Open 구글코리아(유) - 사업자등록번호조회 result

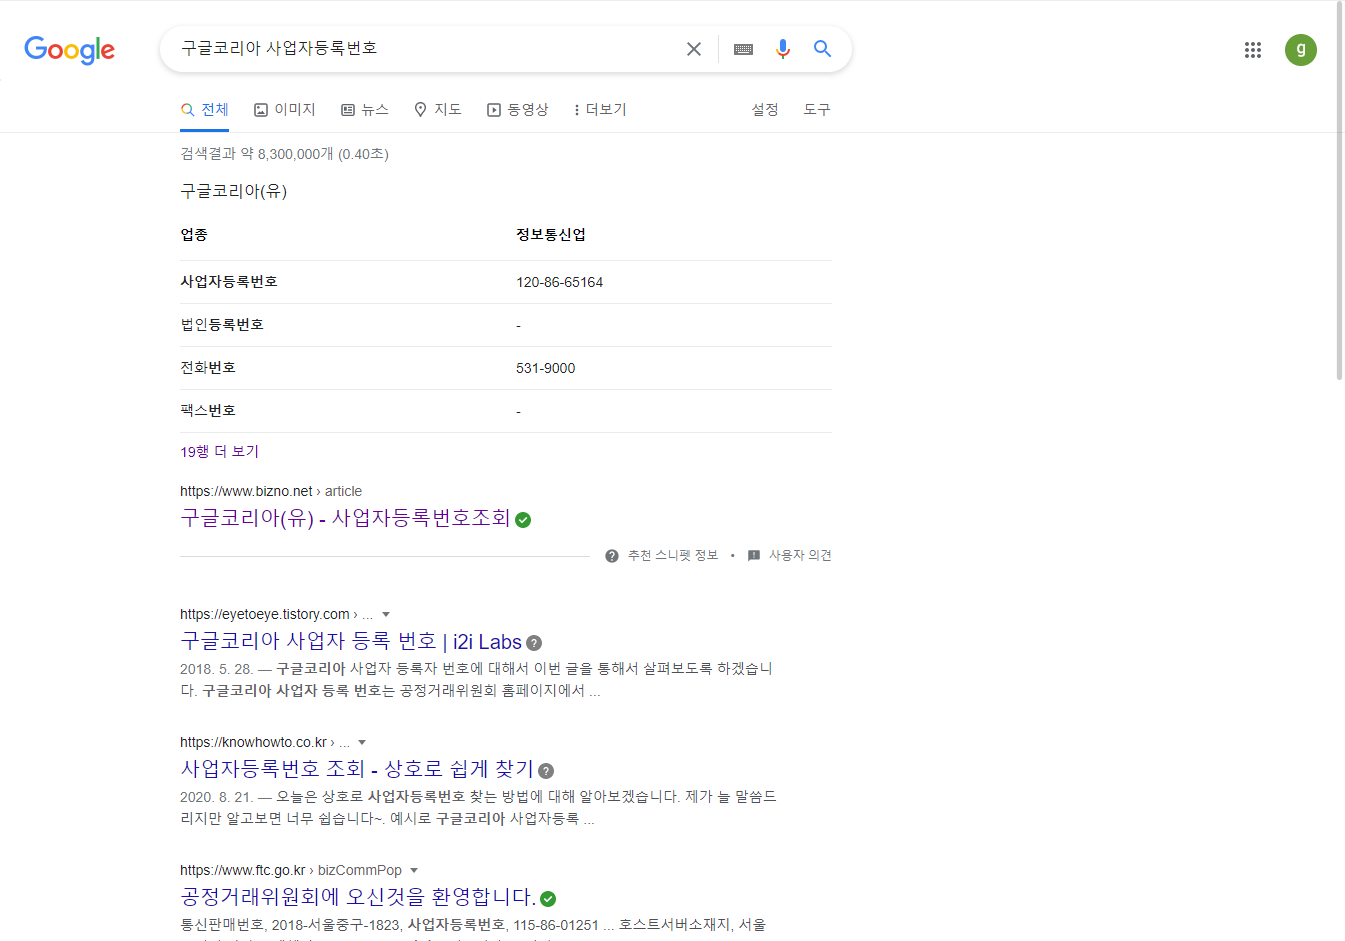345,518
